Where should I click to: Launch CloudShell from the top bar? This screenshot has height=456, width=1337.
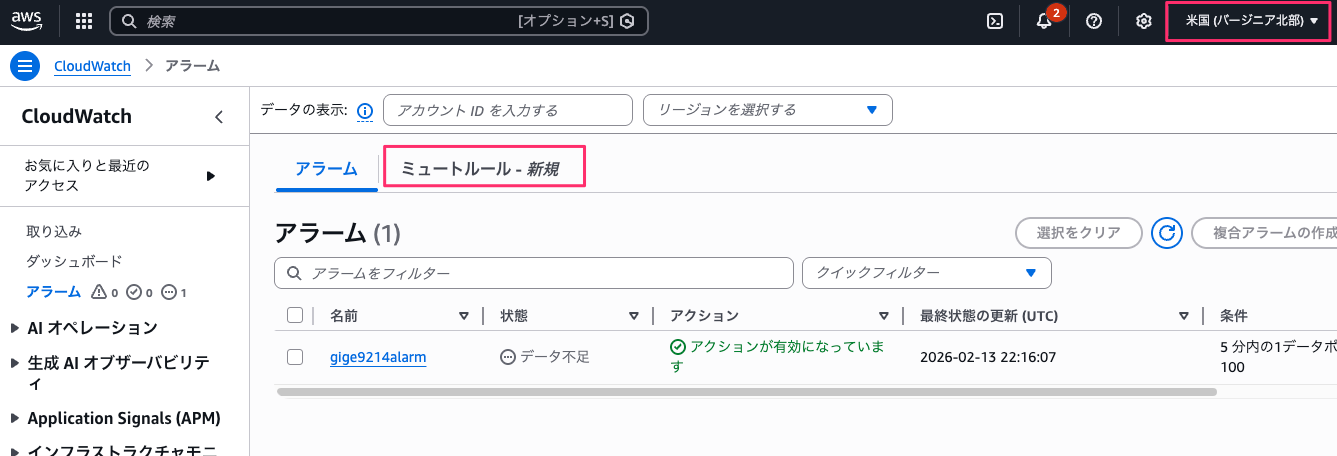coord(995,21)
